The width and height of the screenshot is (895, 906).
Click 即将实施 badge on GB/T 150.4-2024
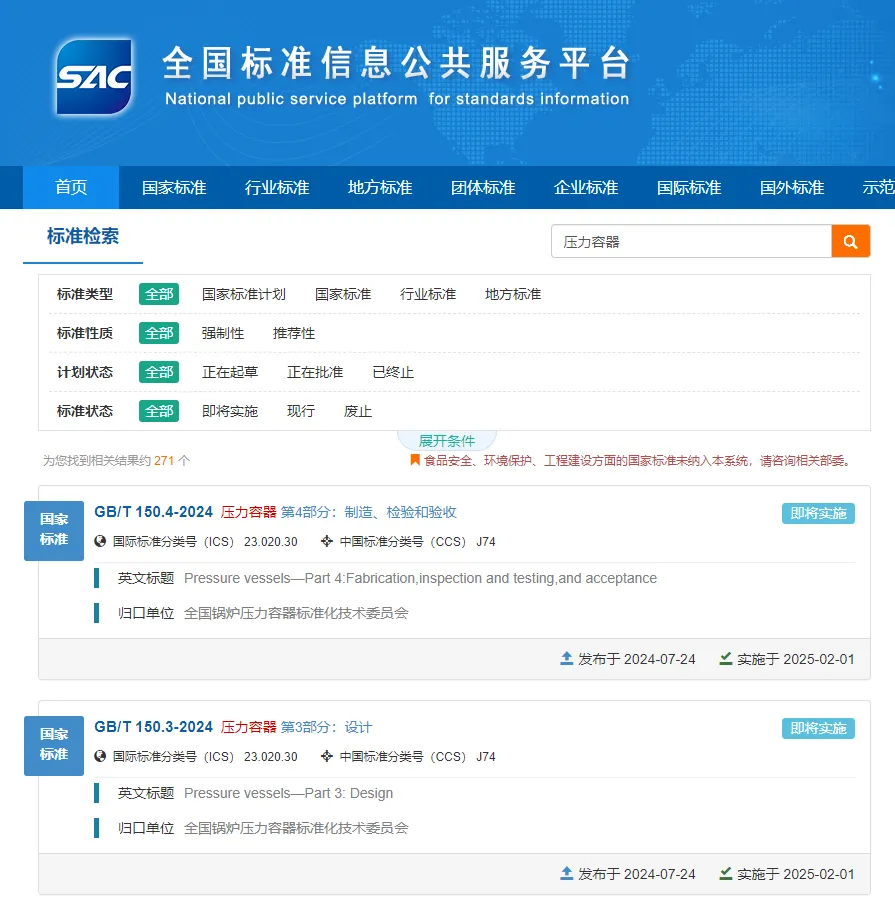pos(818,513)
